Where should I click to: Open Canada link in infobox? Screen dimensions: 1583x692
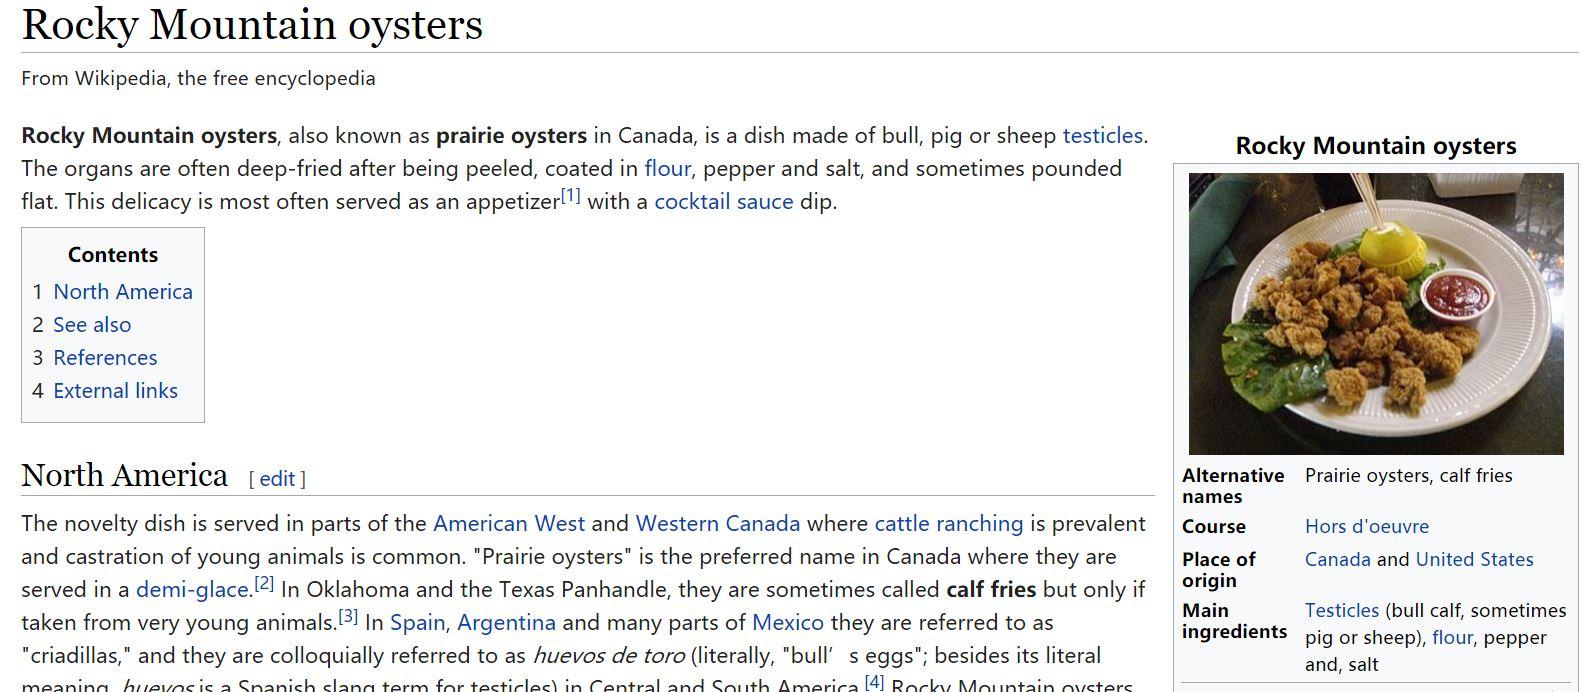[1337, 559]
